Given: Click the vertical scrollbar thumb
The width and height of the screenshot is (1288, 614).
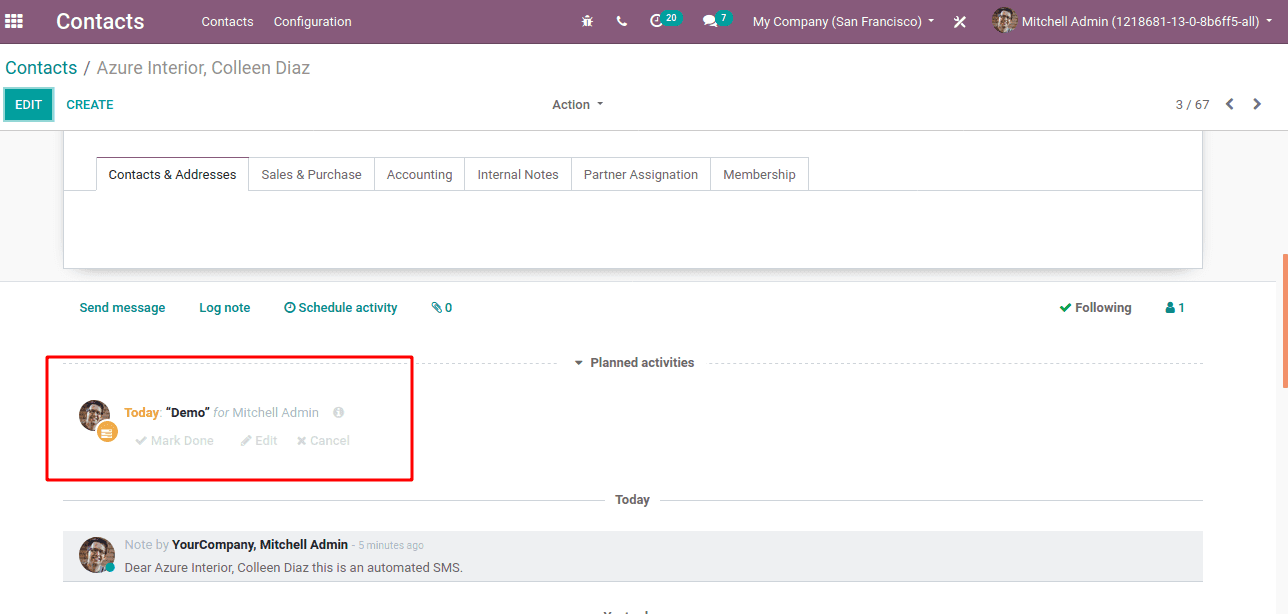Looking at the screenshot, I should (1285, 320).
